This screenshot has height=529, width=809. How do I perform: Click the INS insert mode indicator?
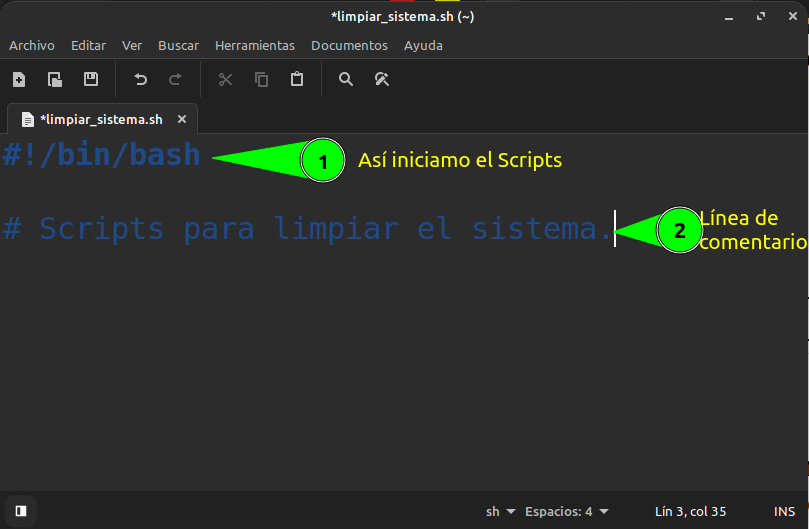tap(784, 511)
